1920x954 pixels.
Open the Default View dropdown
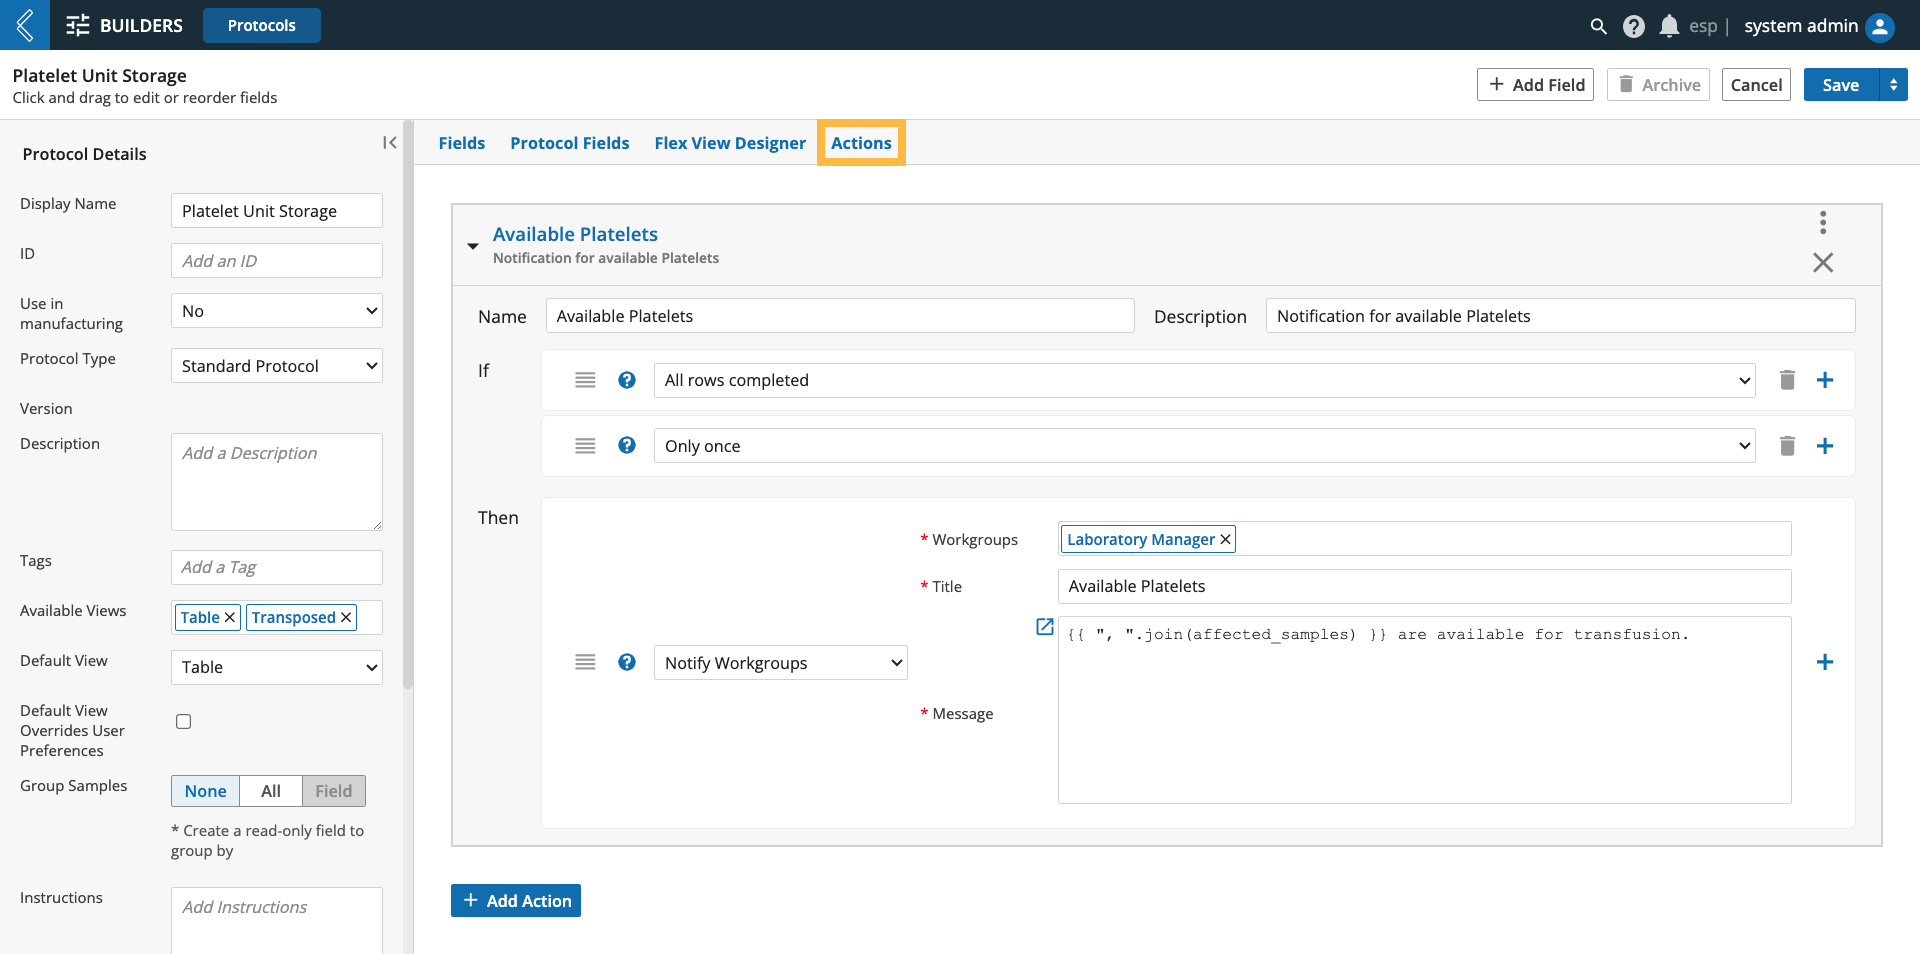(277, 667)
